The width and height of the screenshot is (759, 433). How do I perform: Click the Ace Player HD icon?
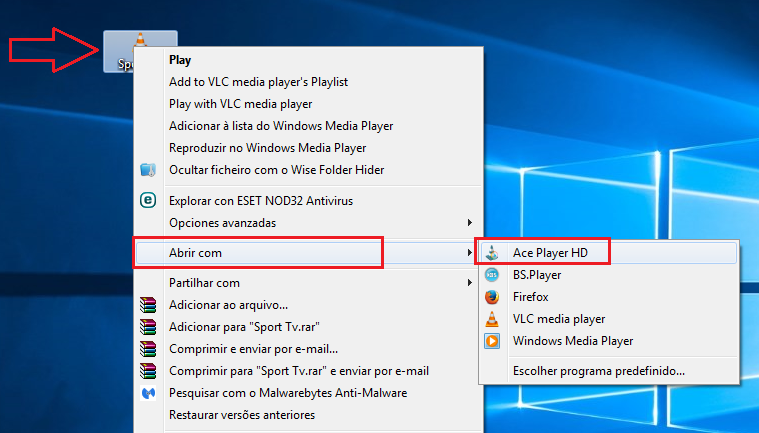point(492,253)
